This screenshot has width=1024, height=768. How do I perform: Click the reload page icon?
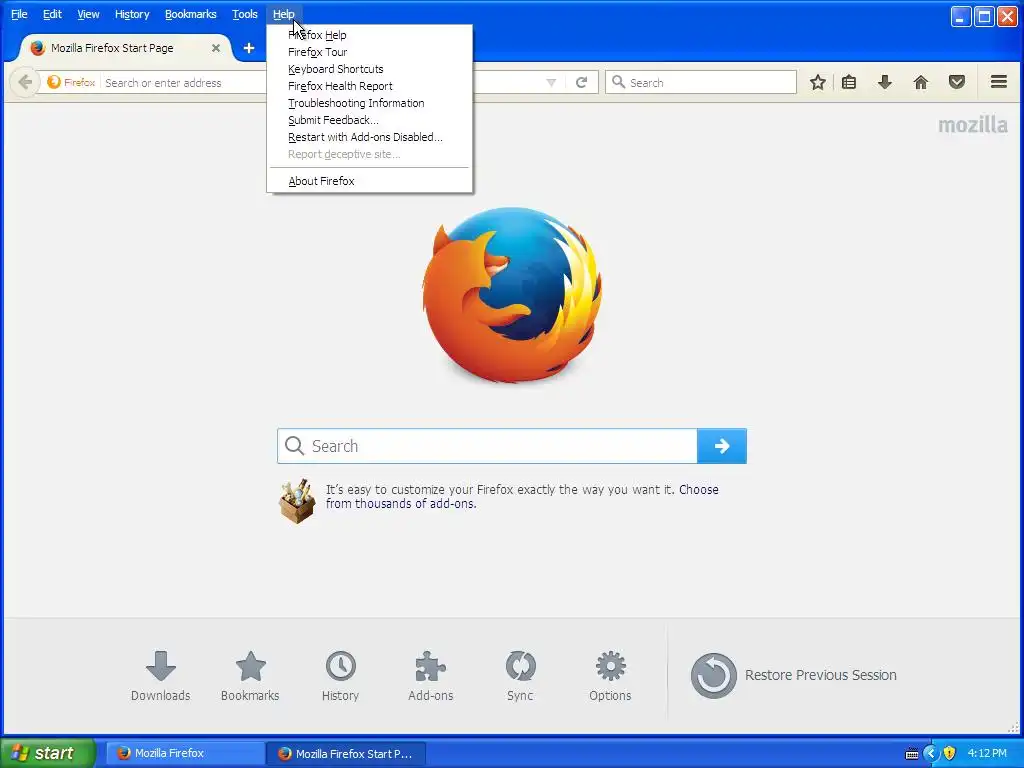581,82
